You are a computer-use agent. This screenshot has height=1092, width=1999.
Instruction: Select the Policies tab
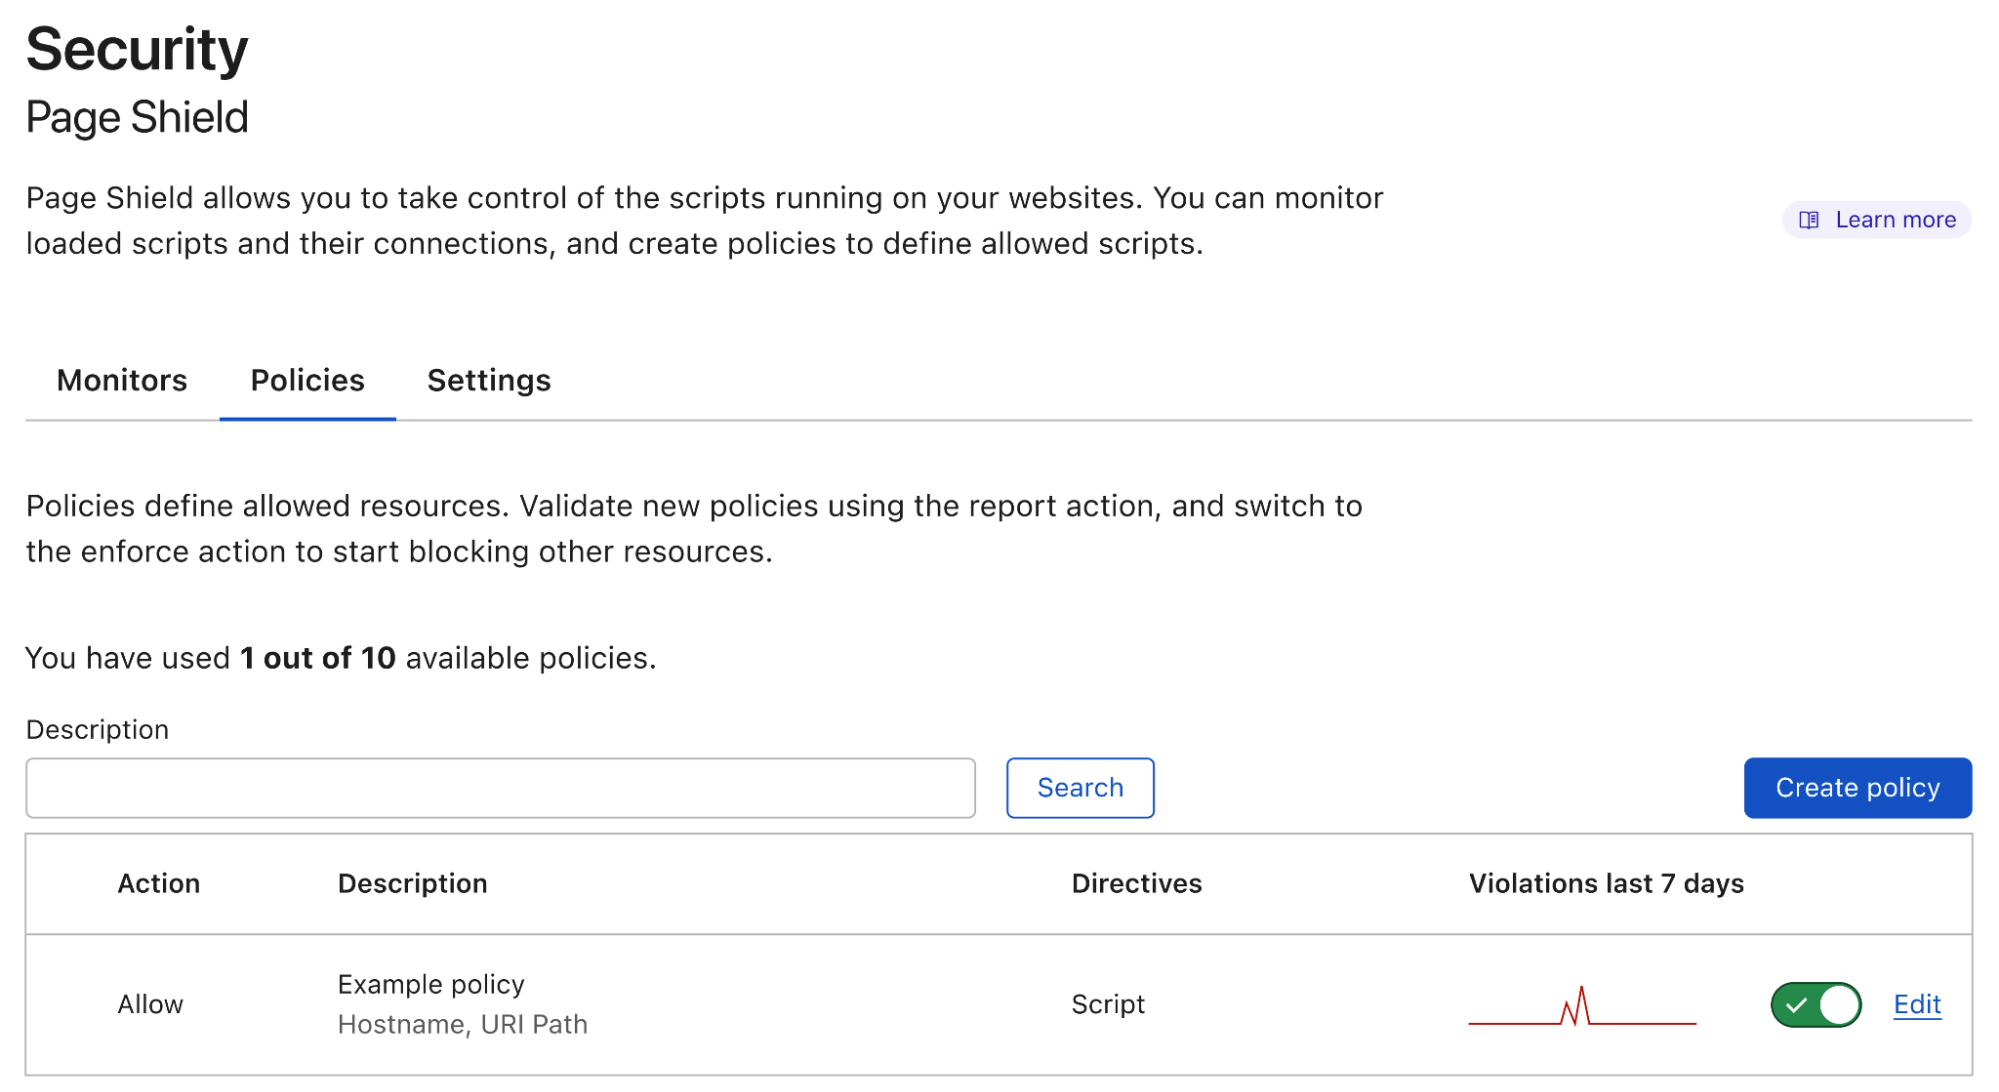(307, 380)
